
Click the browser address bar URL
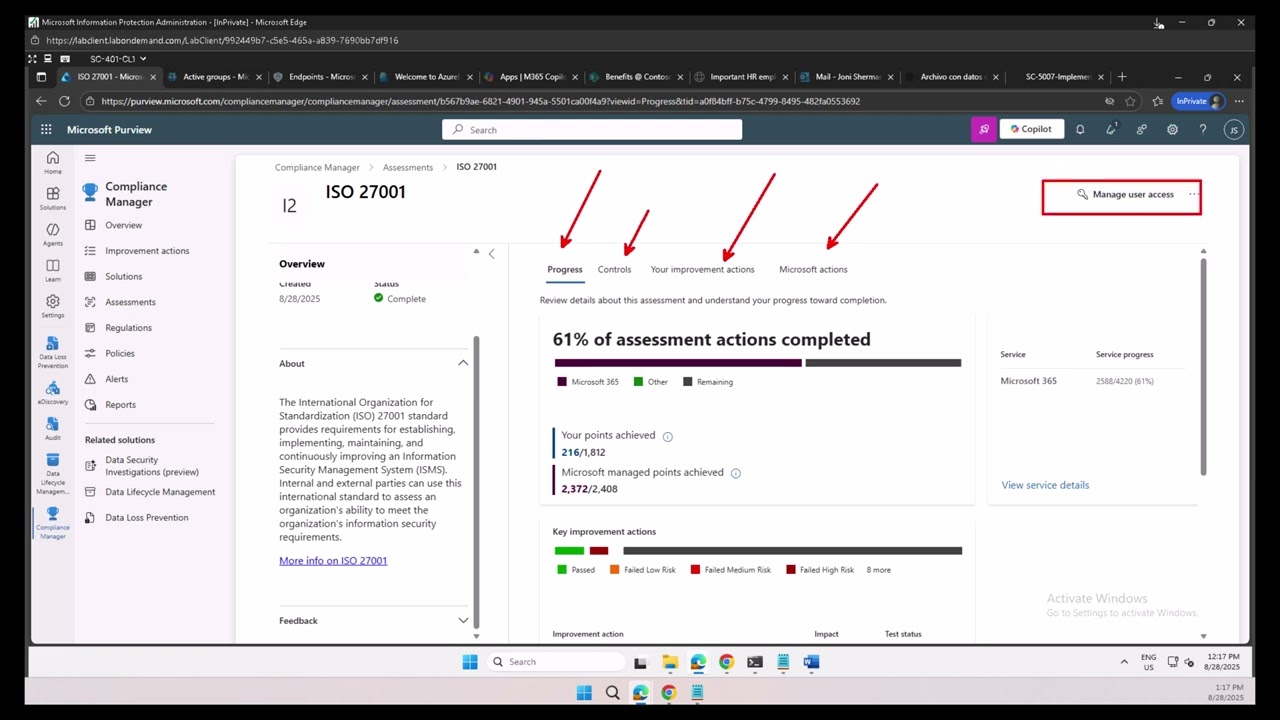coord(480,101)
